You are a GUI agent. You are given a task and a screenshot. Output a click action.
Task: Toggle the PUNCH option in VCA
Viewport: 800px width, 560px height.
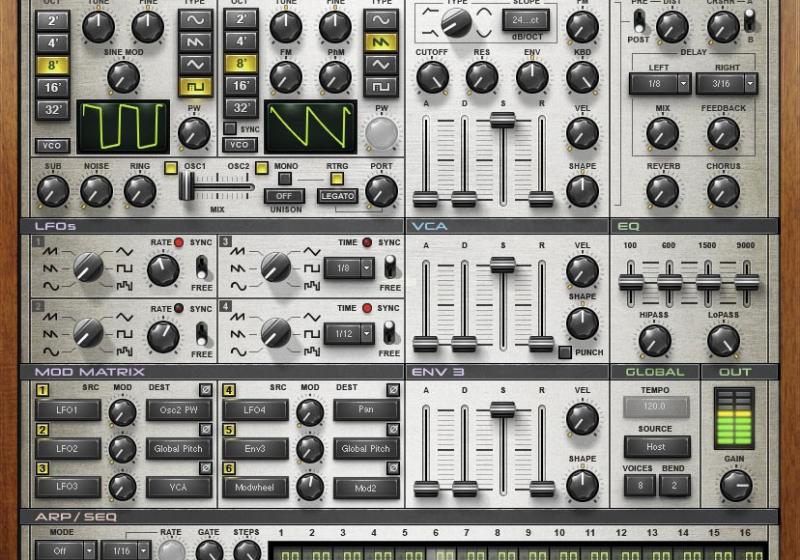pyautogui.click(x=565, y=352)
